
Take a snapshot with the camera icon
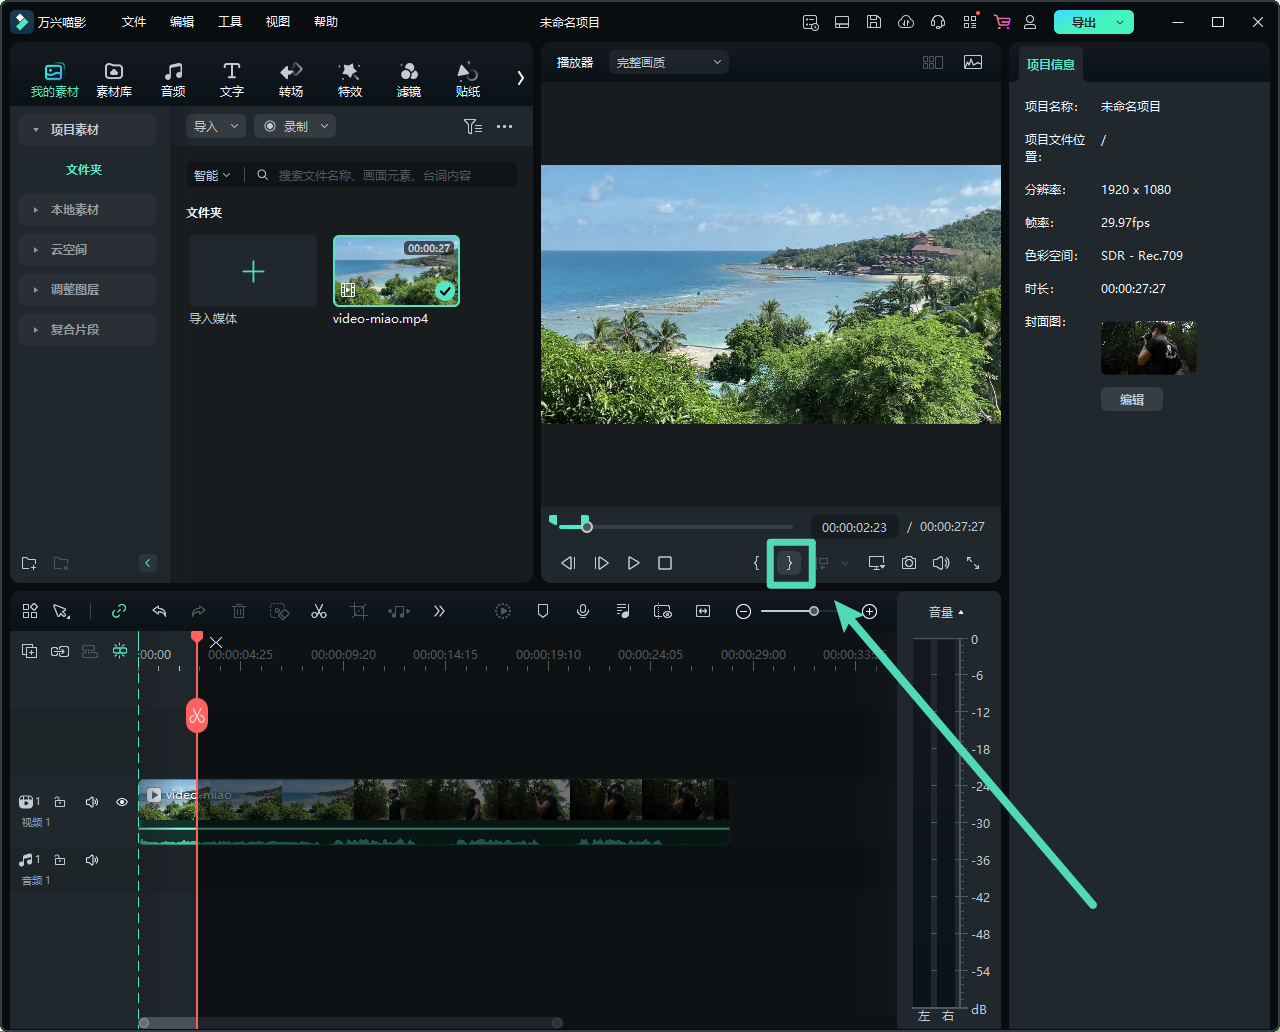908,563
